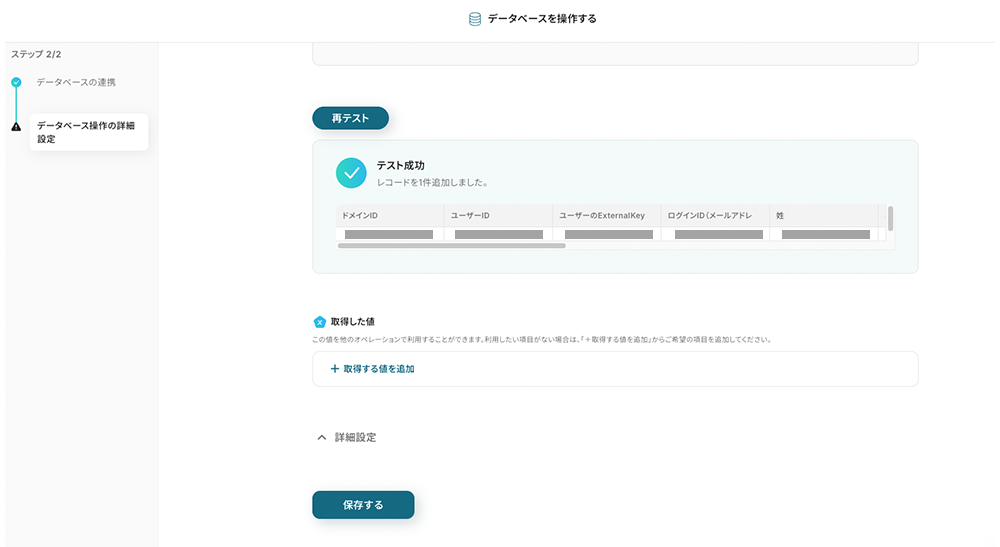This screenshot has height=547, width=1000.
Task: Click the warning triangle icon in sidebar
Action: [x=16, y=127]
